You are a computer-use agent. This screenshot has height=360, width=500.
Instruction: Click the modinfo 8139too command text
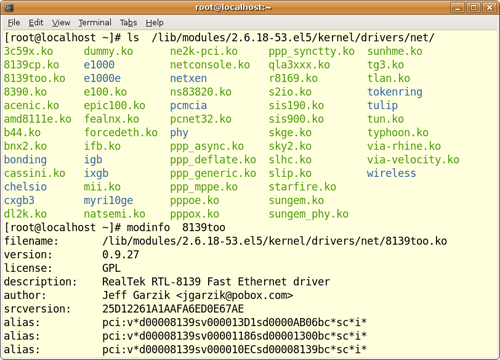(x=176, y=228)
